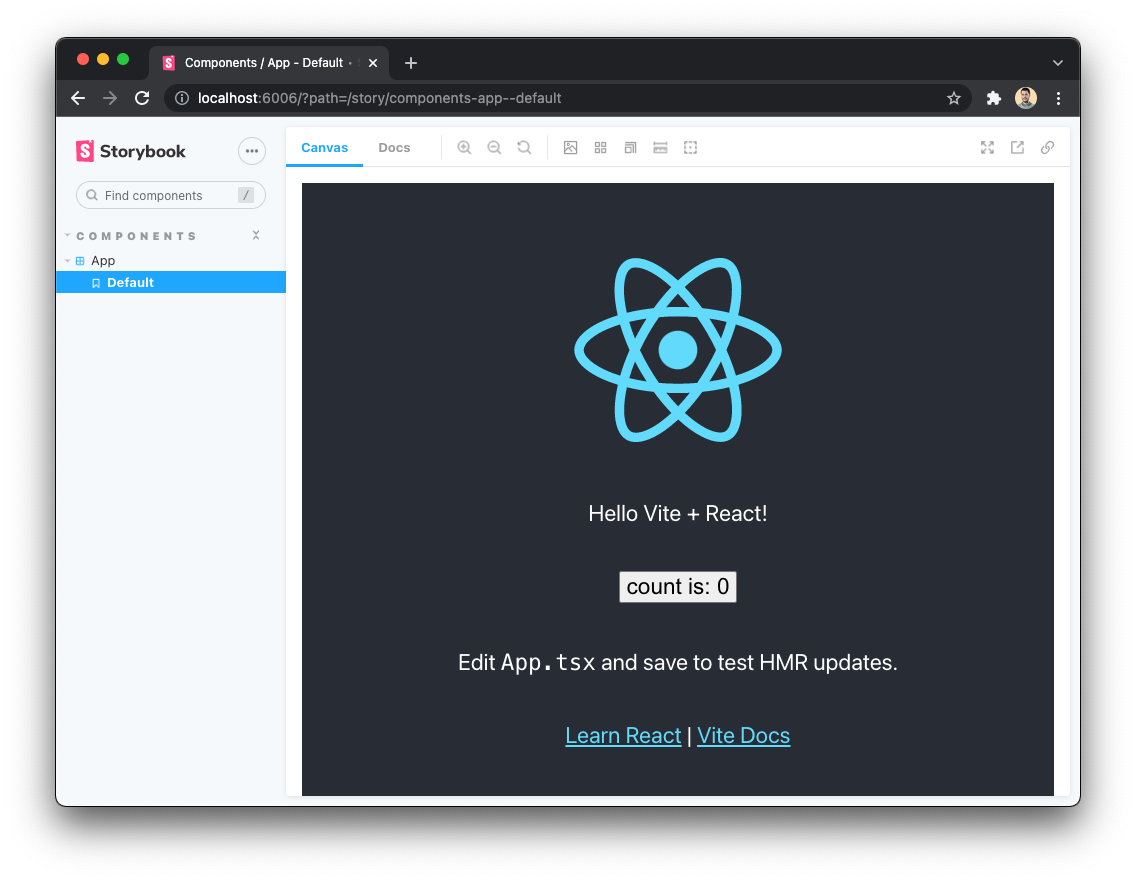This screenshot has height=880, width=1136.
Task: Click the zoom in icon in toolbar
Action: pyautogui.click(x=464, y=148)
